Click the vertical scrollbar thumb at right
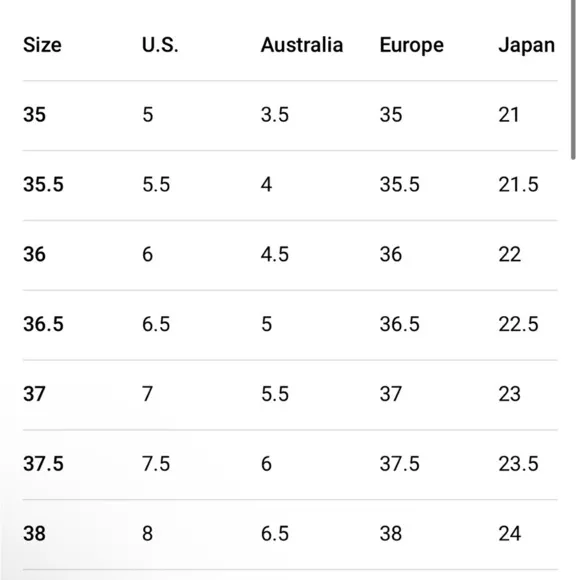 pyautogui.click(x=573, y=80)
